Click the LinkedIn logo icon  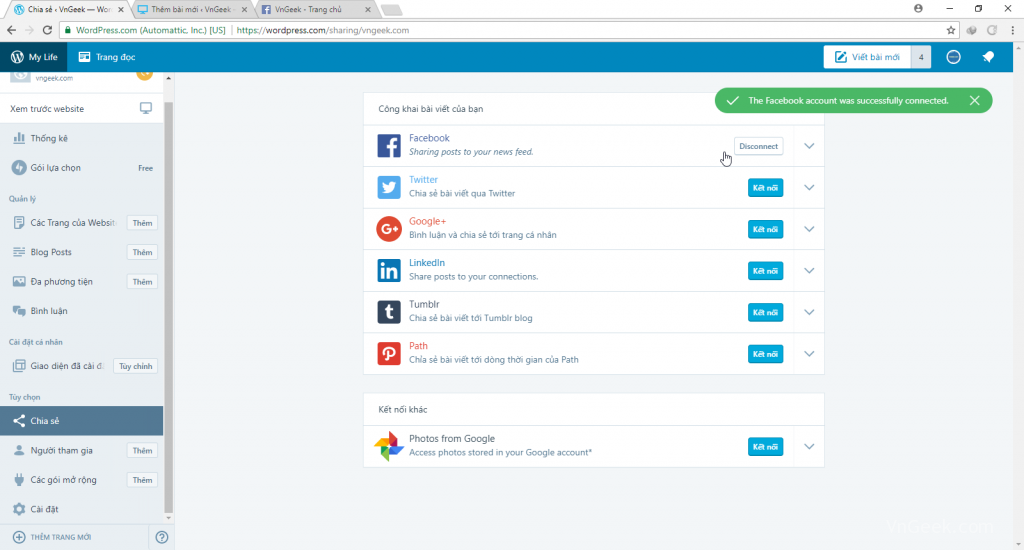tap(389, 270)
